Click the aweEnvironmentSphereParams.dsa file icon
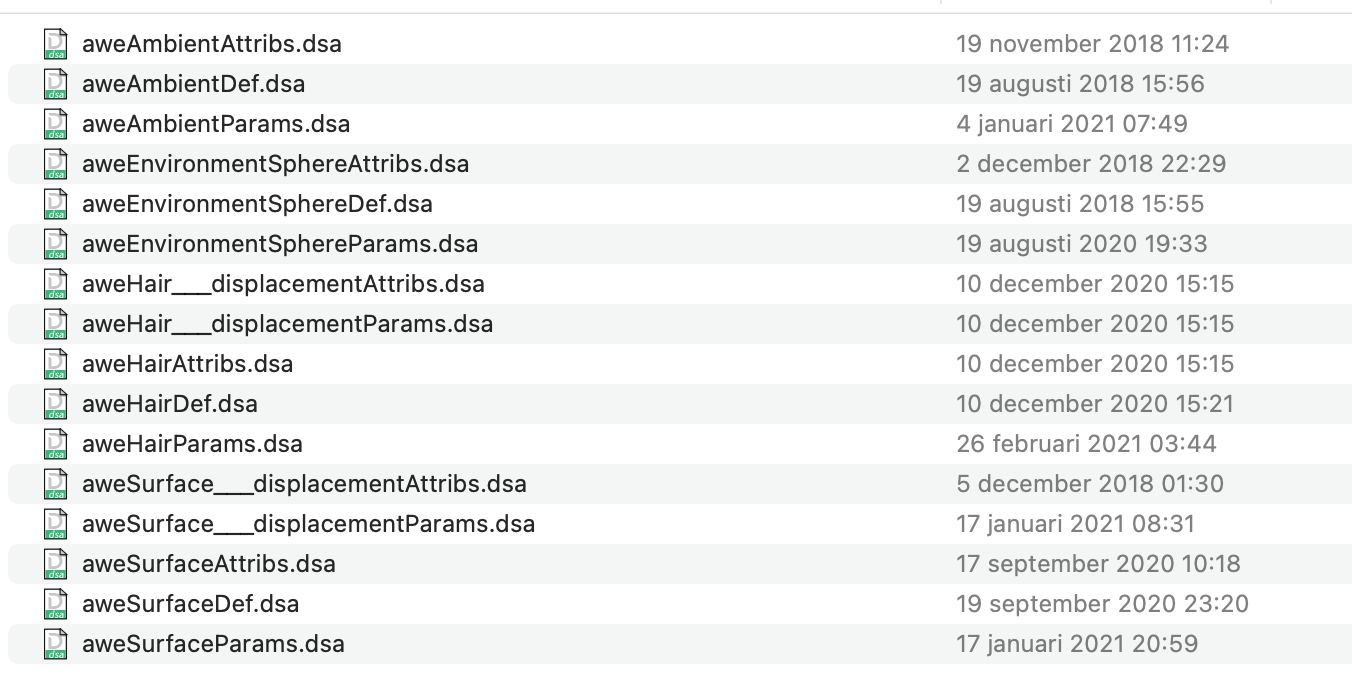Screen dimensions: 1352x686 (56, 244)
